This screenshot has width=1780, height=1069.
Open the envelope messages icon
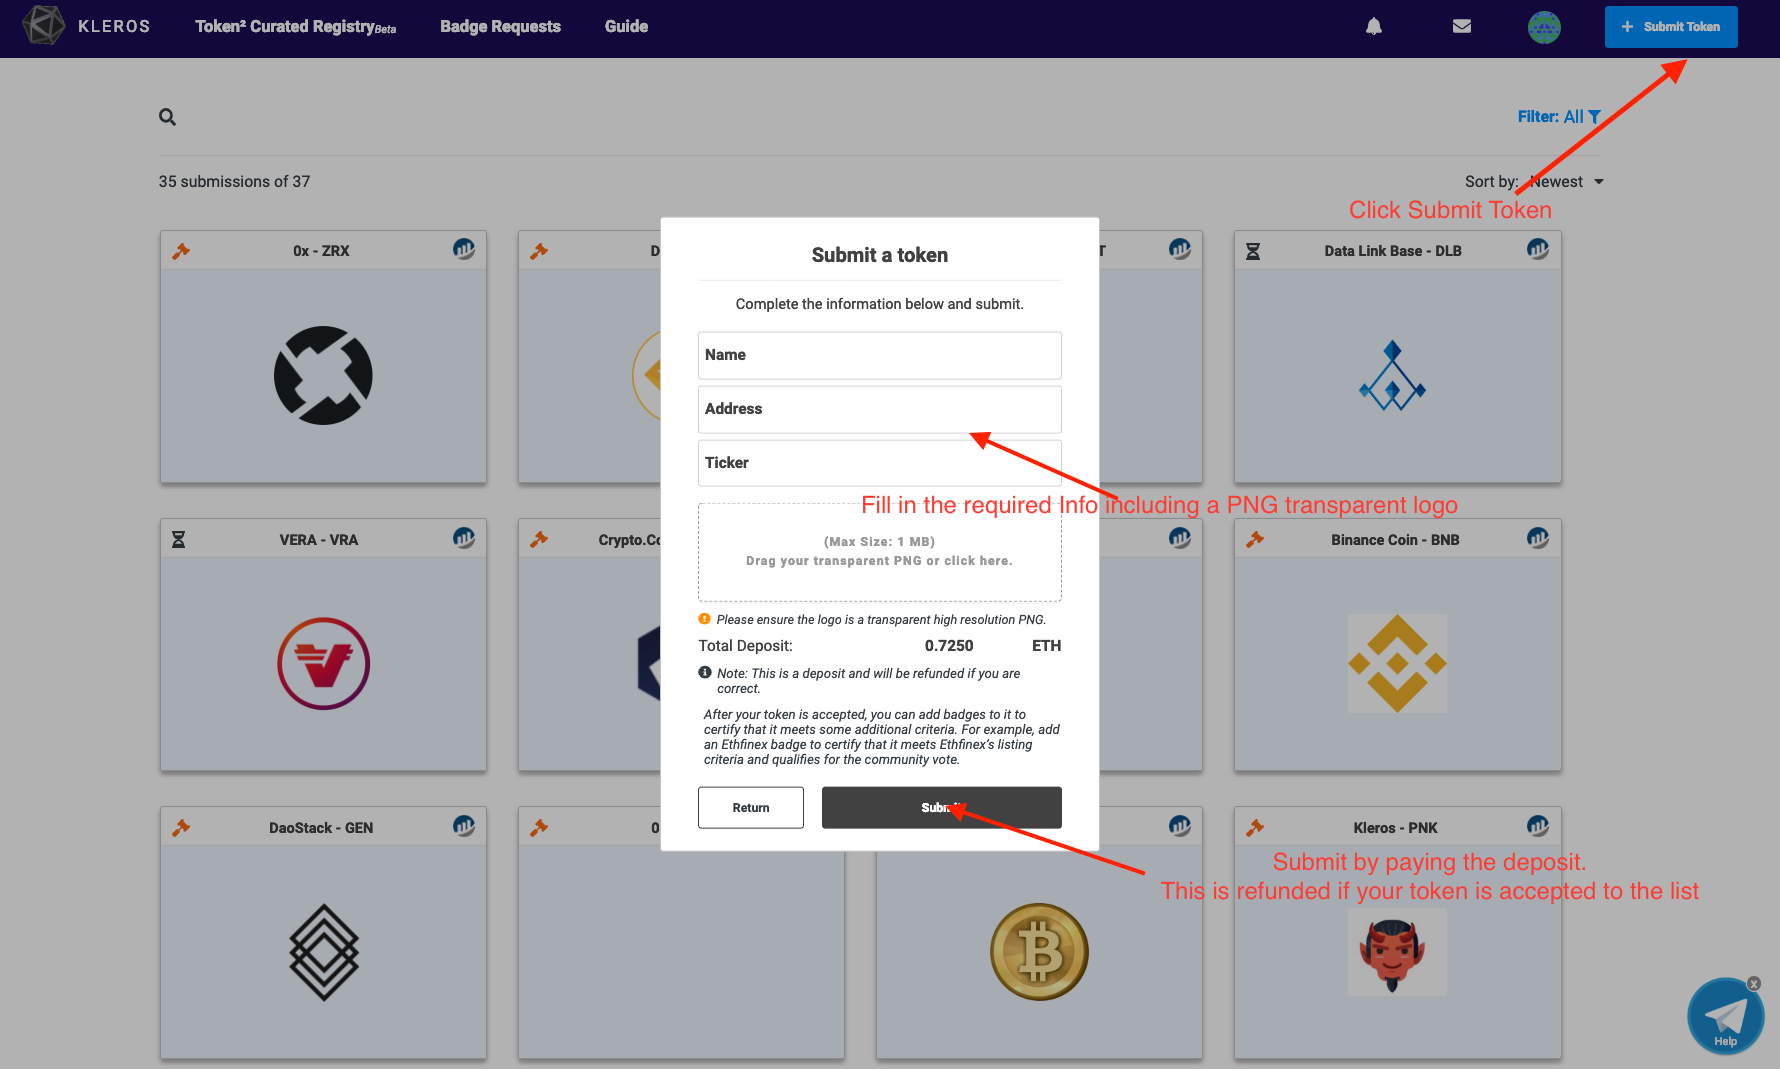tap(1462, 26)
